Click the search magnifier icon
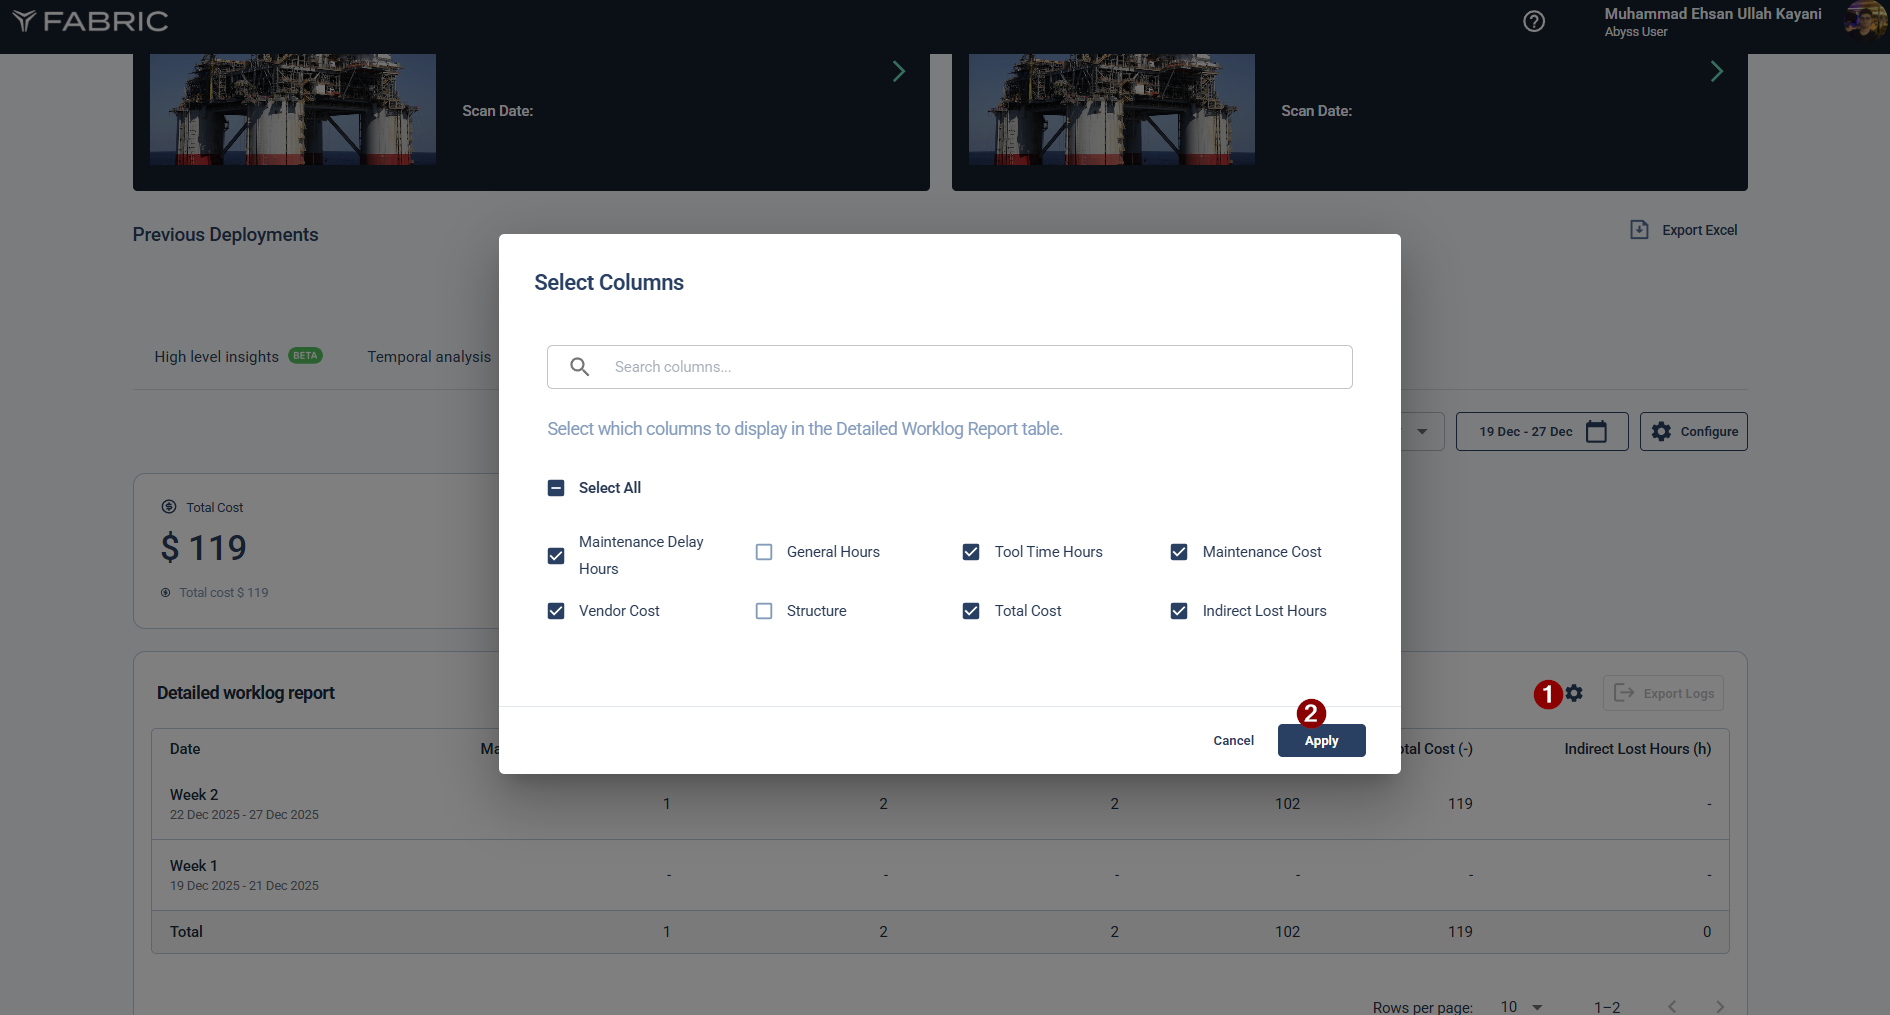The width and height of the screenshot is (1890, 1015). 580,367
